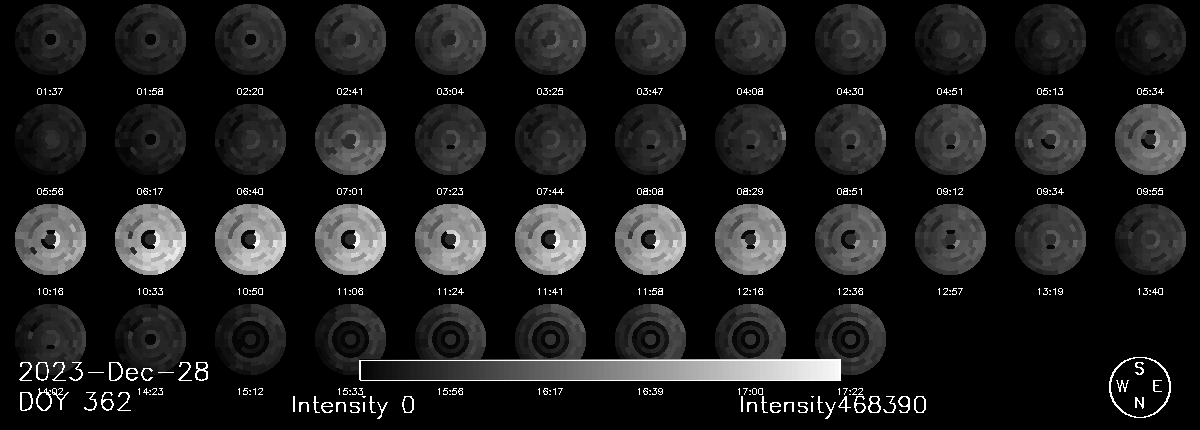The image size is (1200, 430).
Task: Select the 01:37 circular sky map
Action: 50,40
